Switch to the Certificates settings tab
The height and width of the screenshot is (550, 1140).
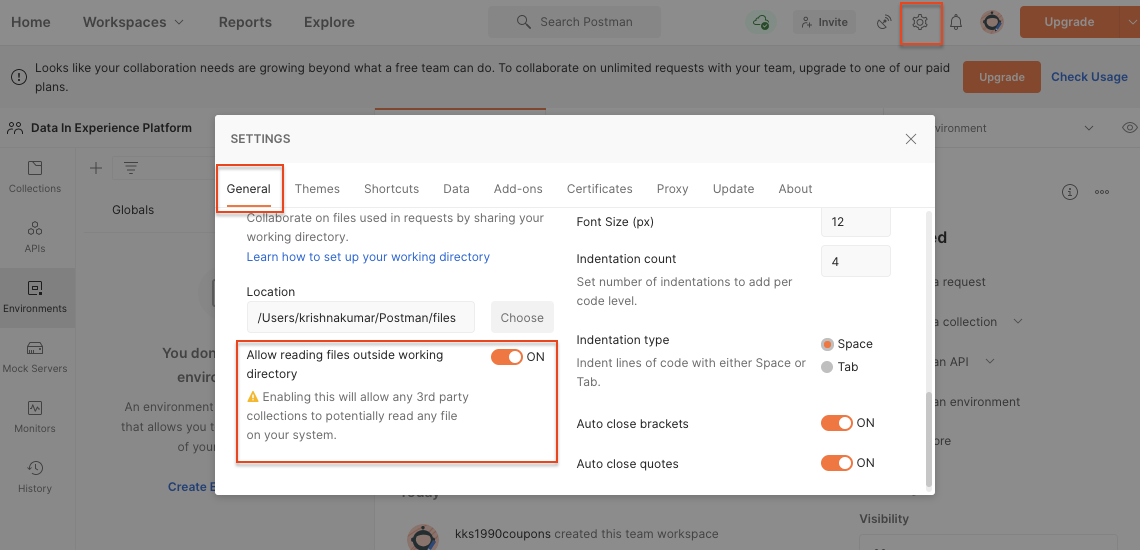(x=599, y=189)
